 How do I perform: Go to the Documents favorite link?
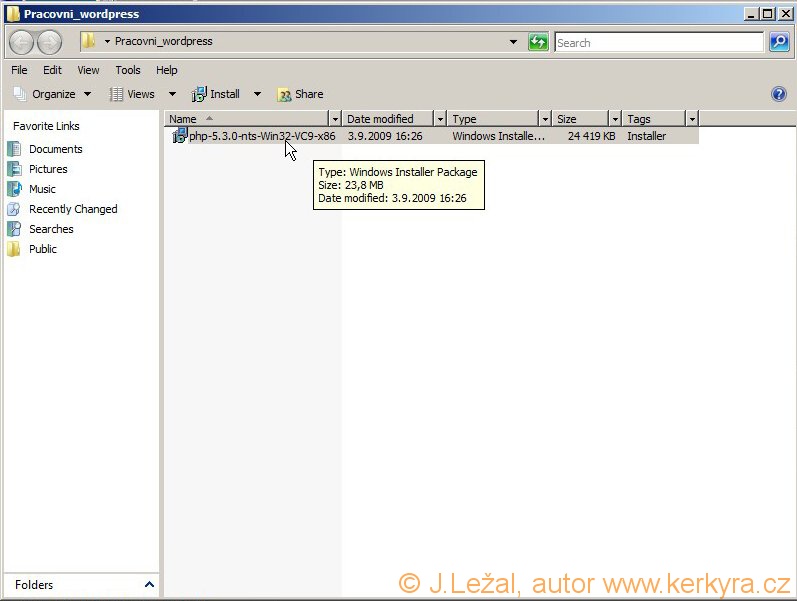[55, 149]
